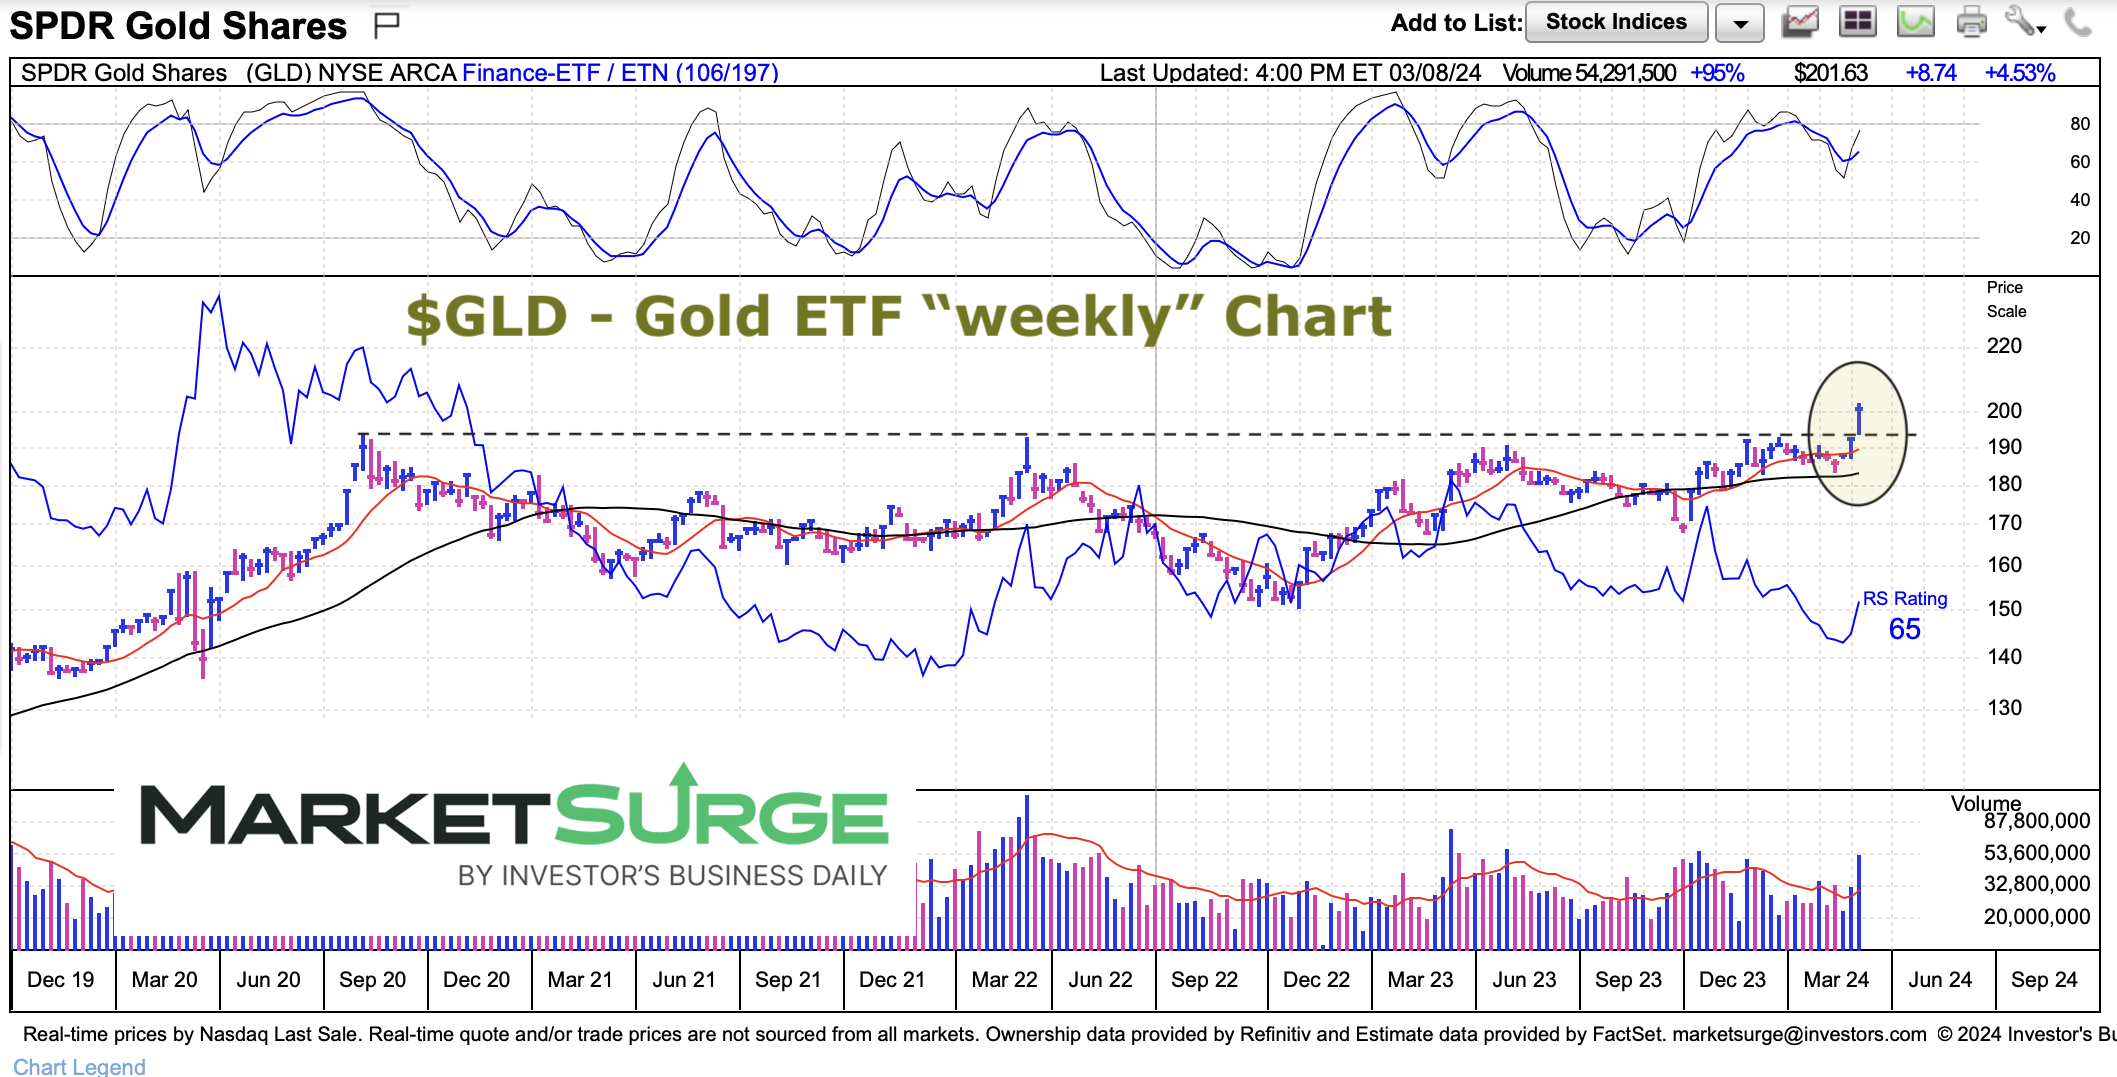Add GLD to the Stock Indices list
The height and width of the screenshot is (1077, 2117).
click(1616, 22)
